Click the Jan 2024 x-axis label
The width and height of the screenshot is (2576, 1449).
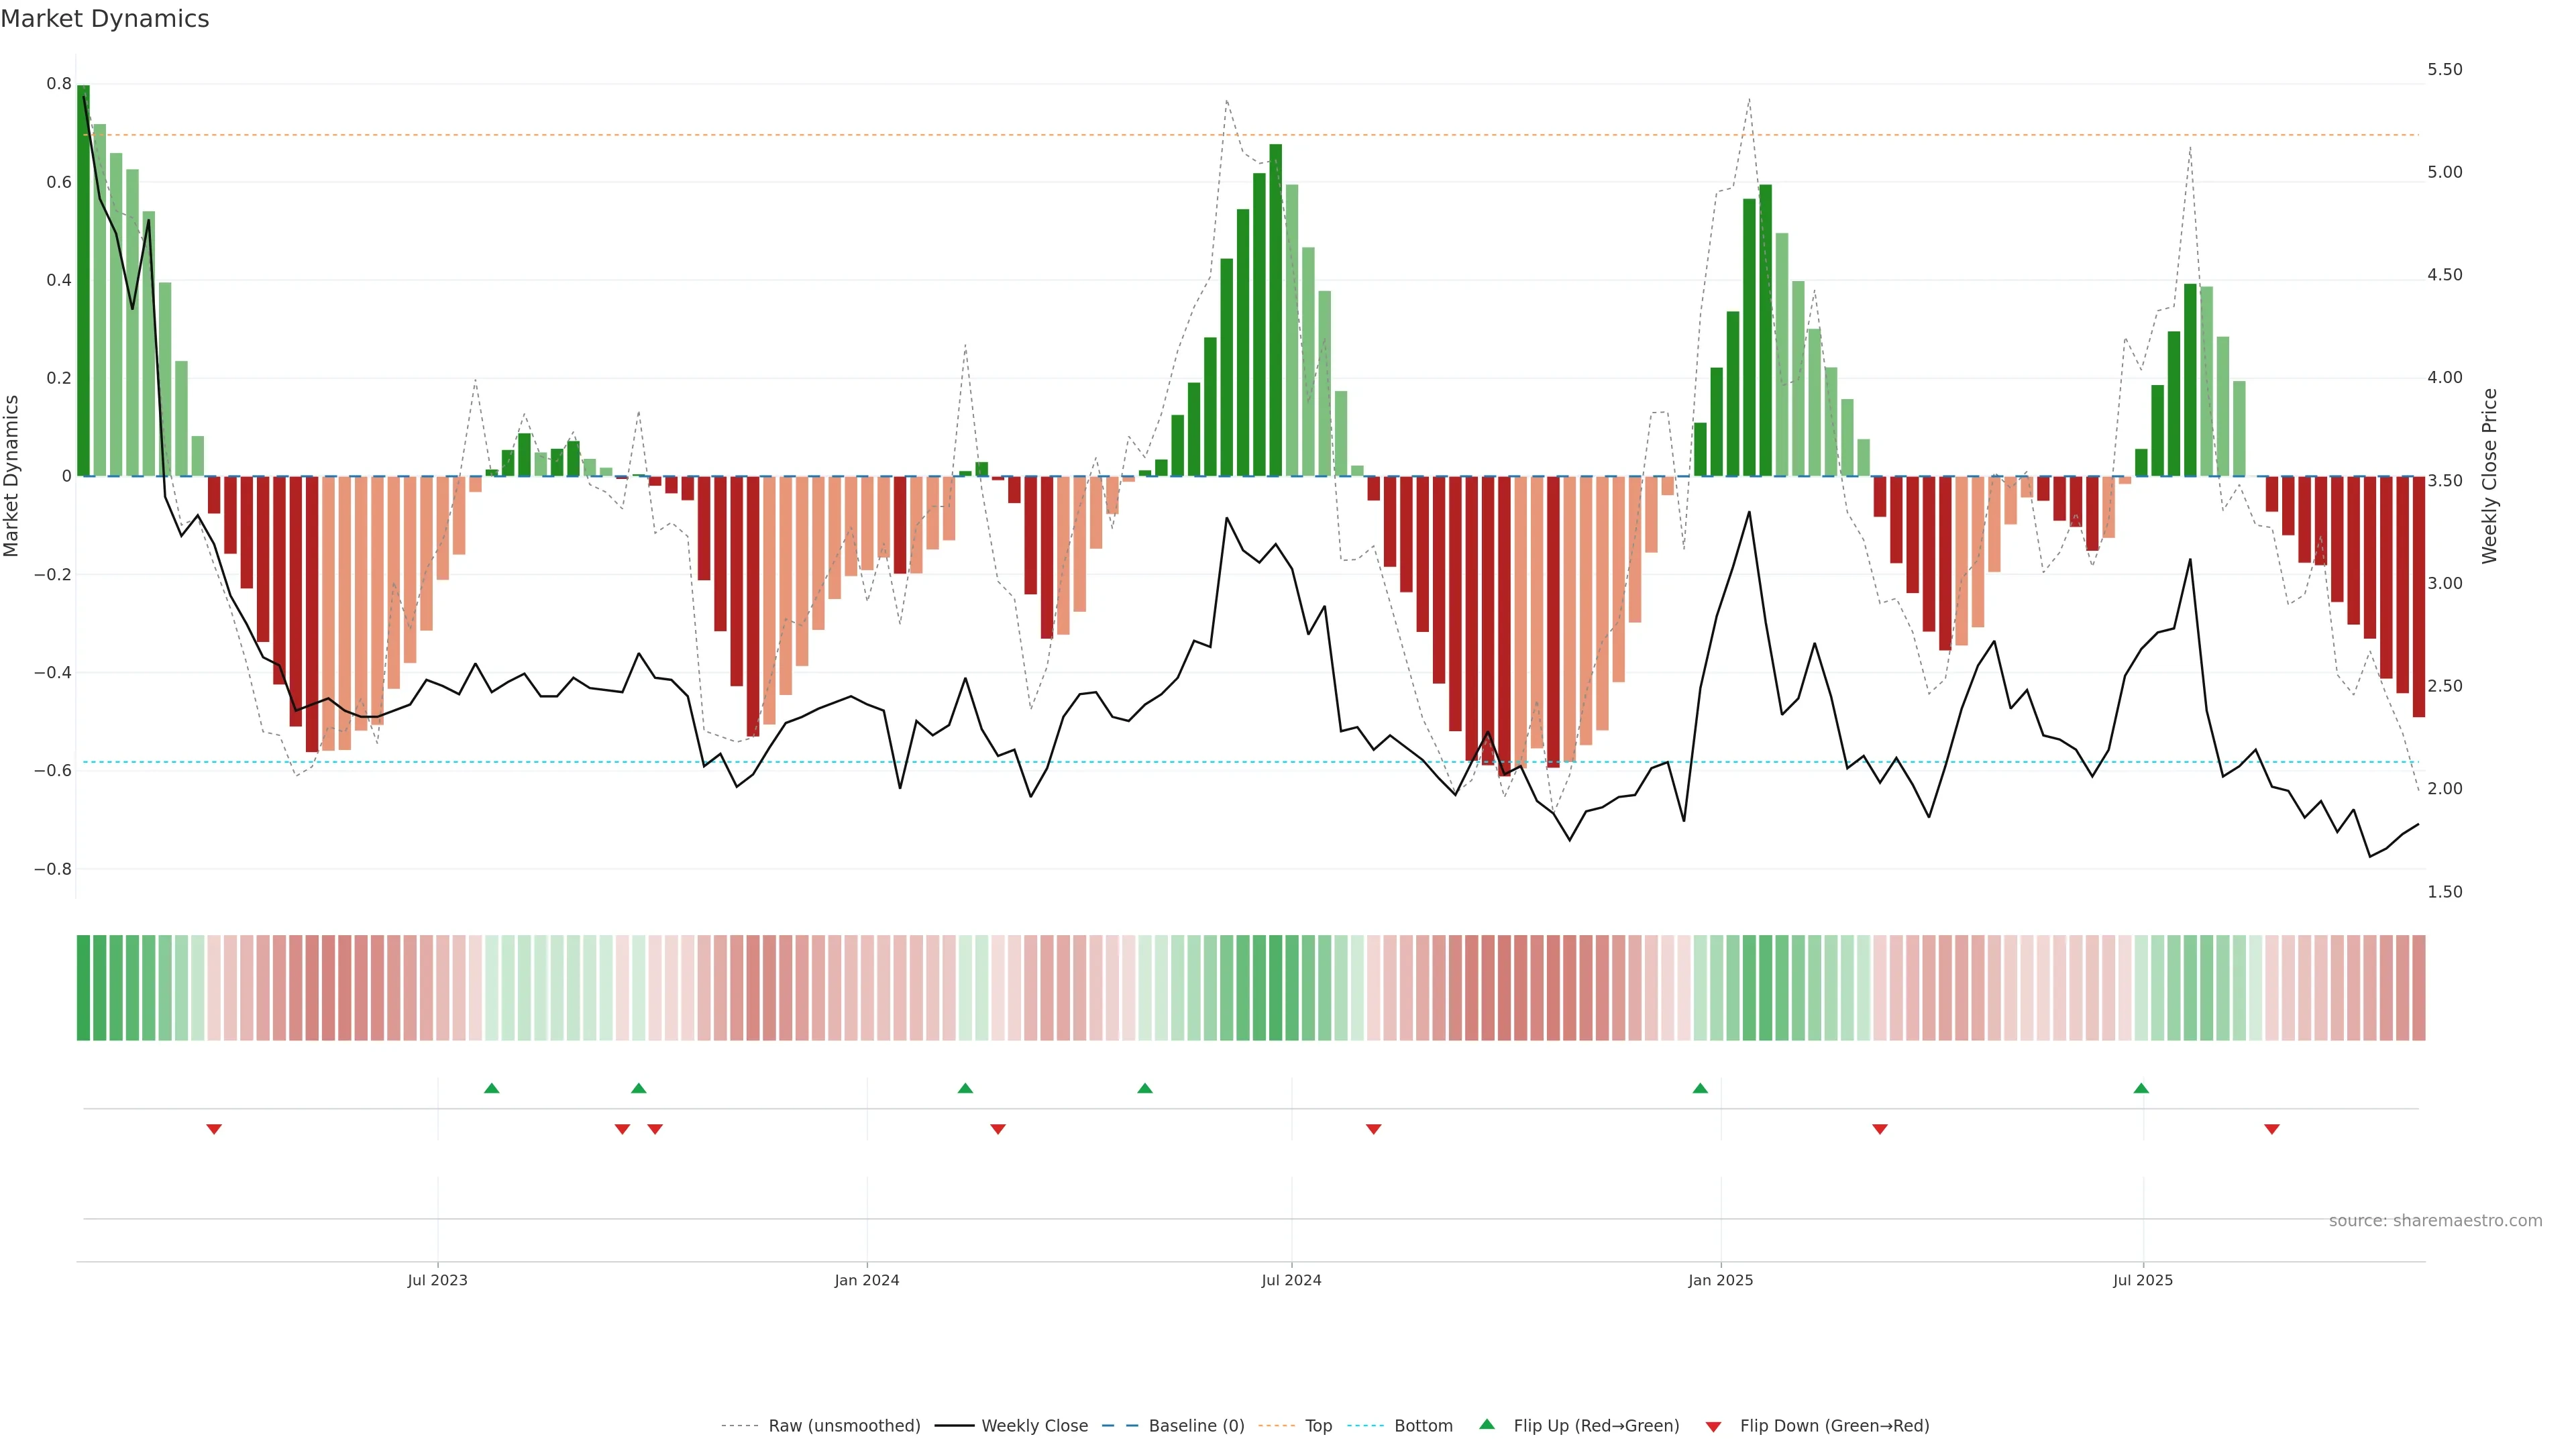(867, 1280)
